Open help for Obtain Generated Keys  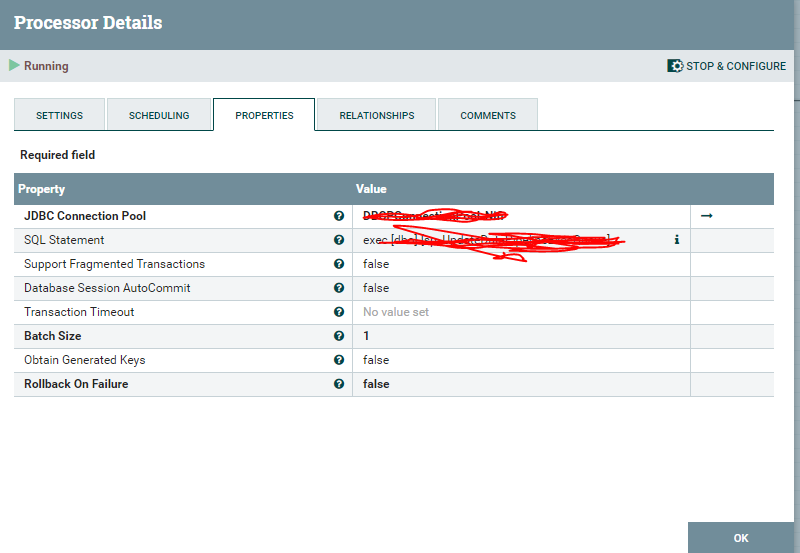point(339,360)
